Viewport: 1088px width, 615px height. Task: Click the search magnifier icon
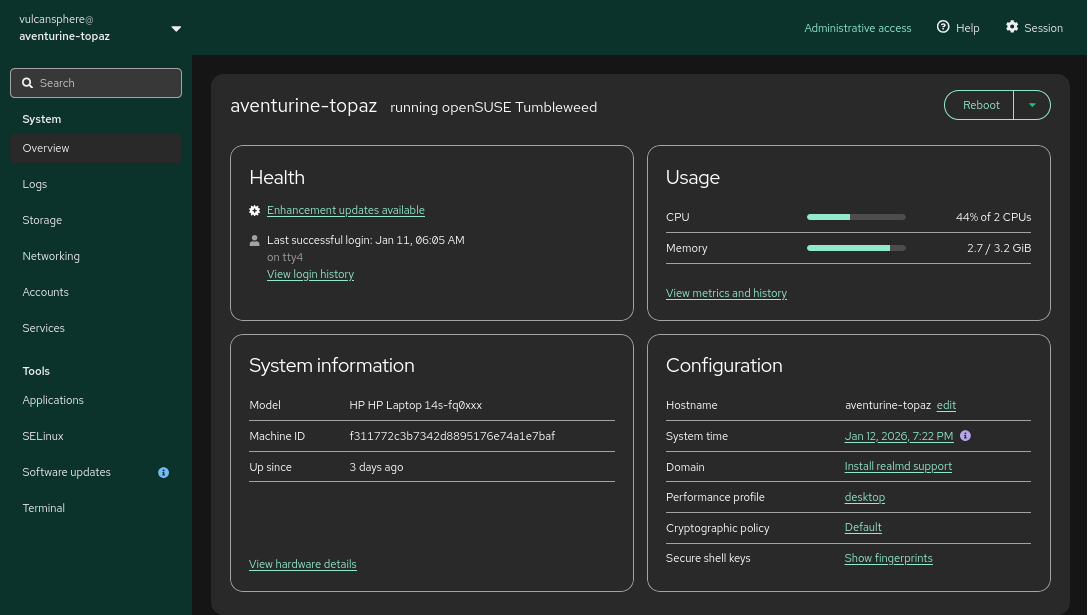click(28, 83)
